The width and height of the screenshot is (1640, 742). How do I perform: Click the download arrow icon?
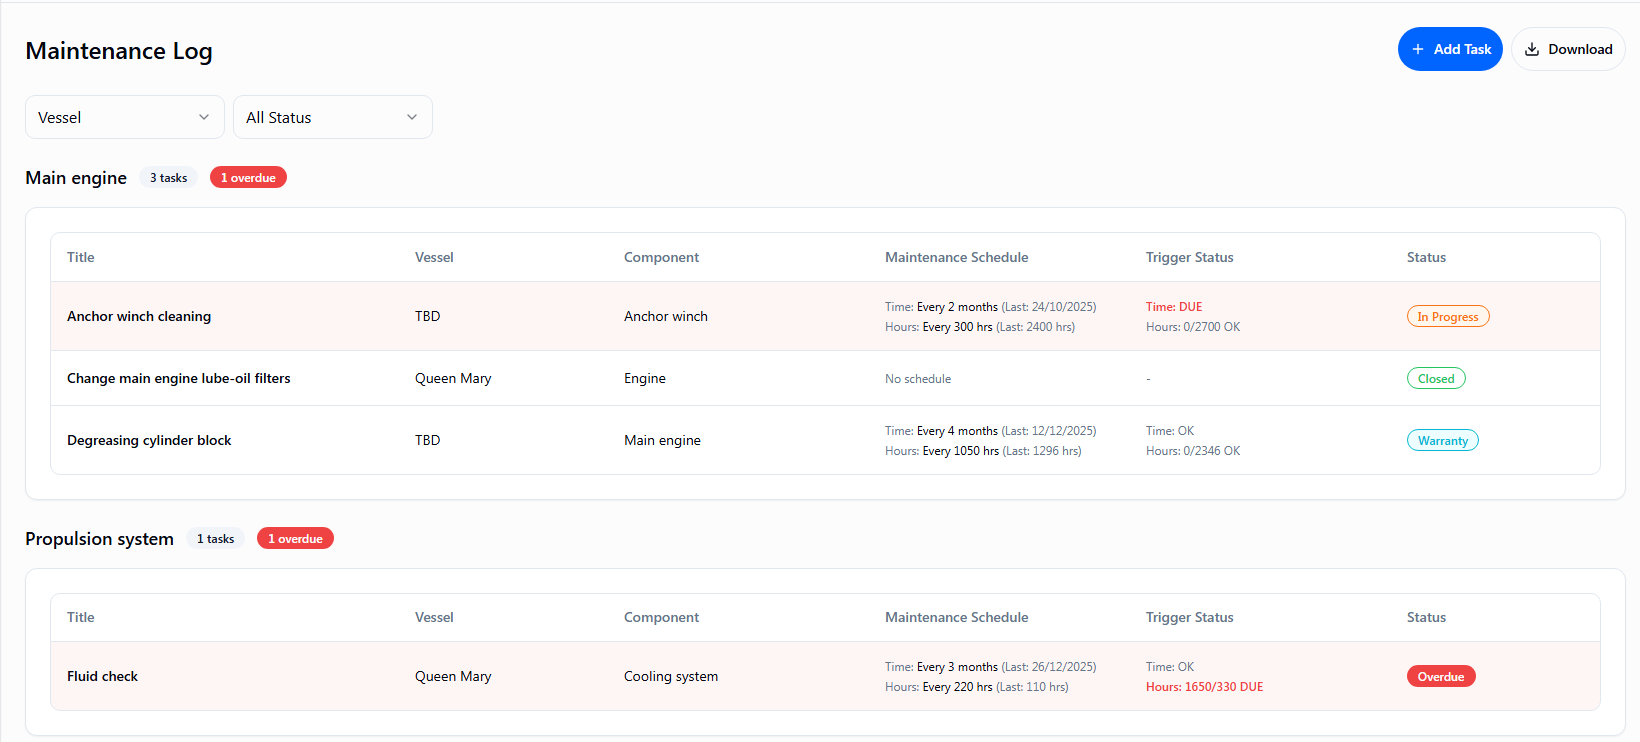click(1532, 49)
